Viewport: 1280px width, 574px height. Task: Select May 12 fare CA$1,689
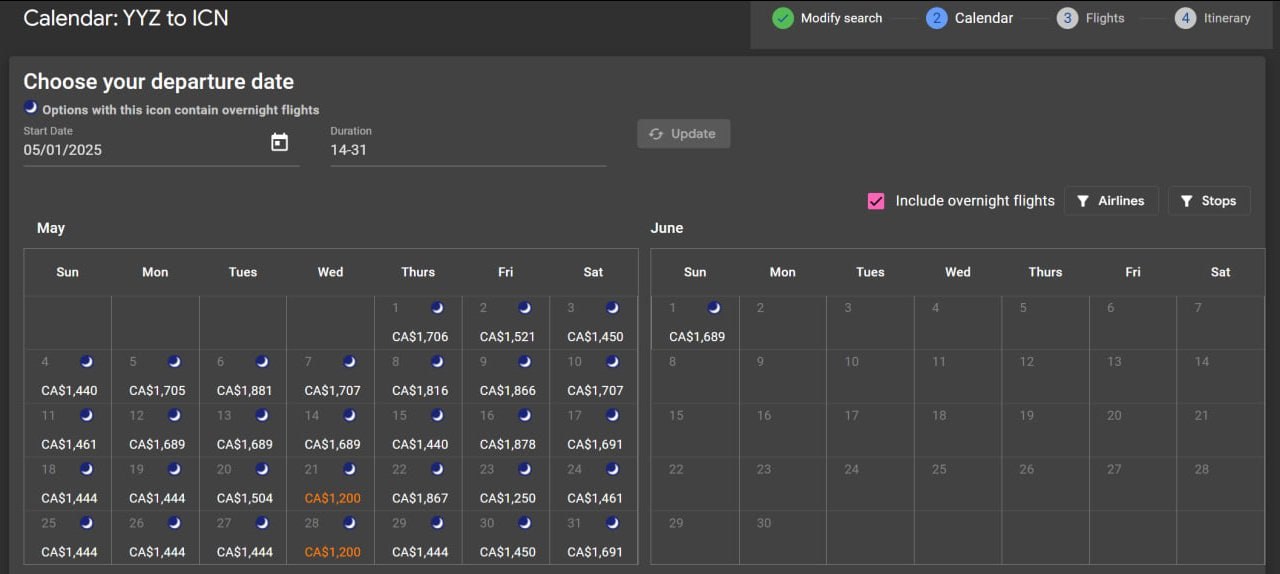pyautogui.click(x=157, y=444)
